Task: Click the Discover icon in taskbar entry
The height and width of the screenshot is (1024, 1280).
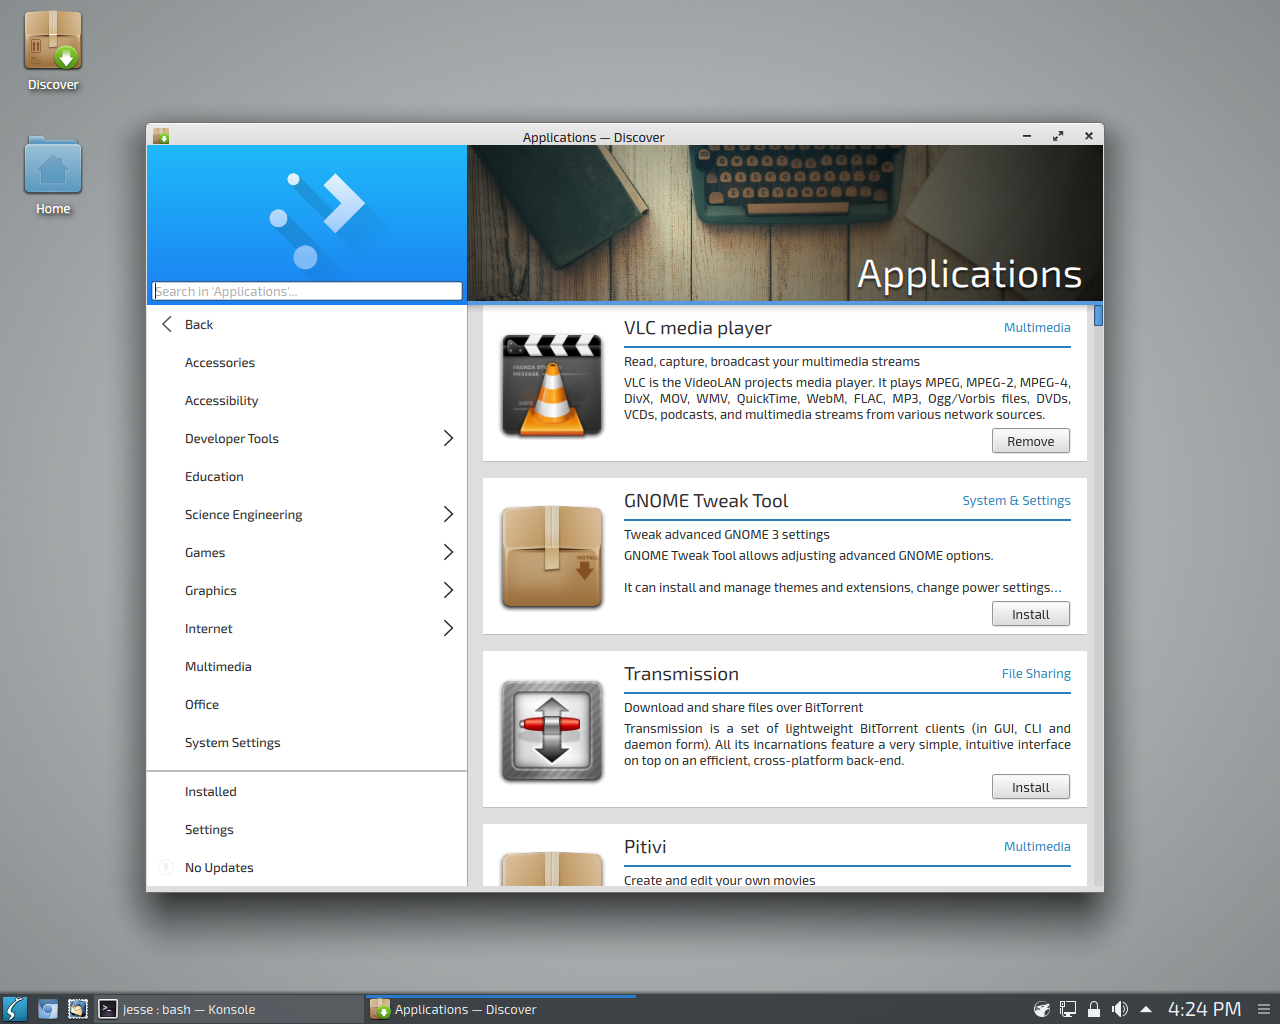Action: point(380,1009)
